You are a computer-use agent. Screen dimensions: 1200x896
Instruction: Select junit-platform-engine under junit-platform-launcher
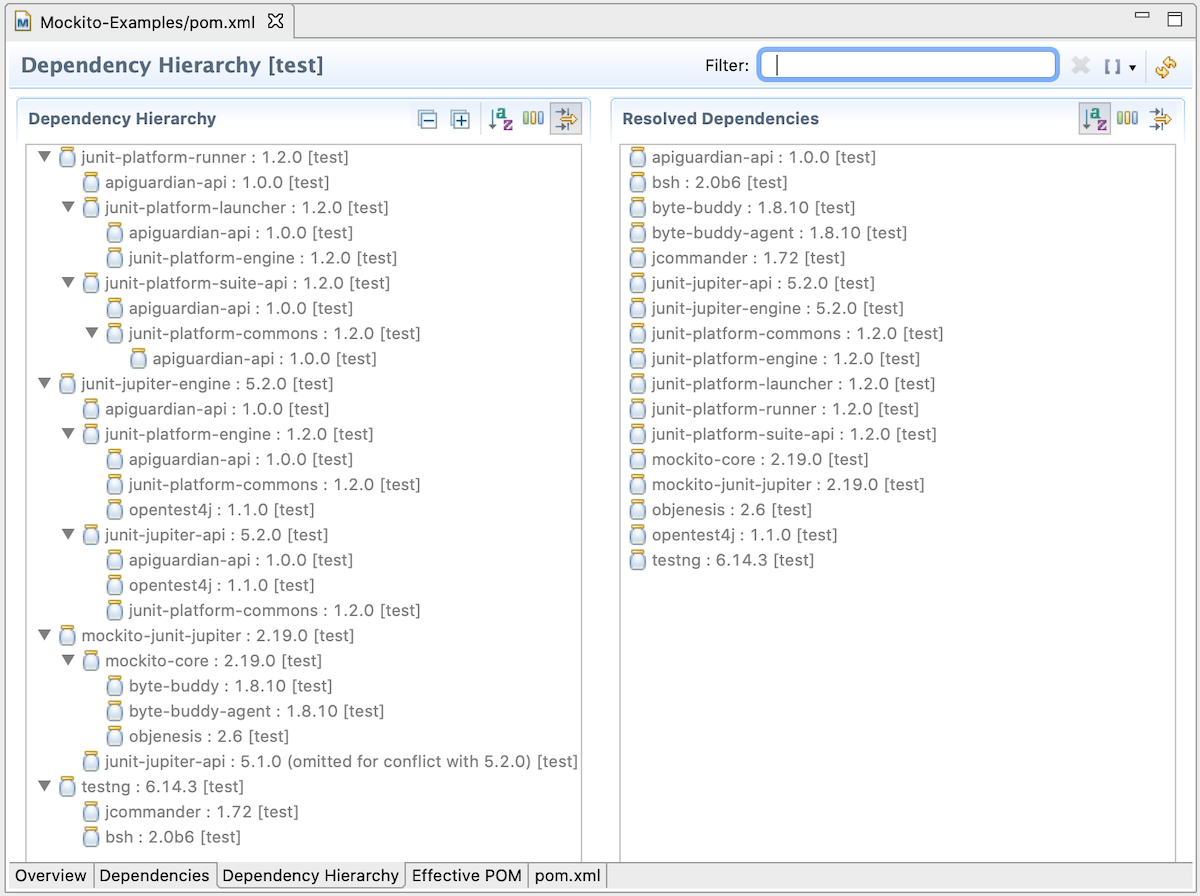point(251,258)
